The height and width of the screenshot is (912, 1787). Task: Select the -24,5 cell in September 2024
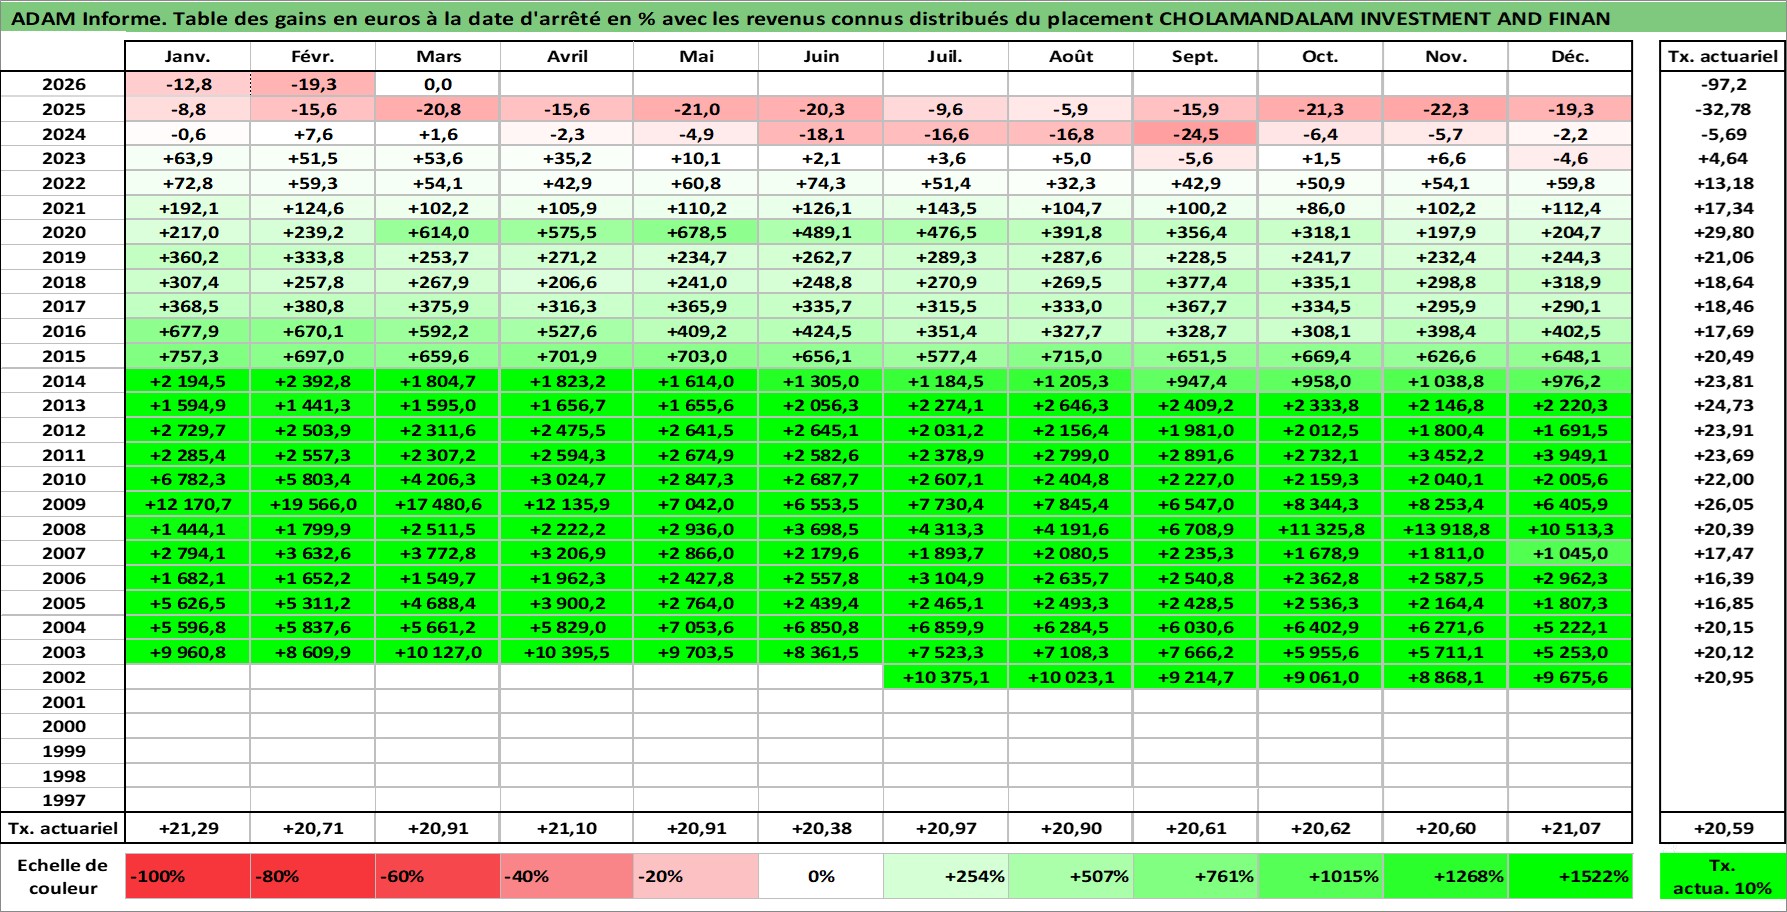(1196, 134)
